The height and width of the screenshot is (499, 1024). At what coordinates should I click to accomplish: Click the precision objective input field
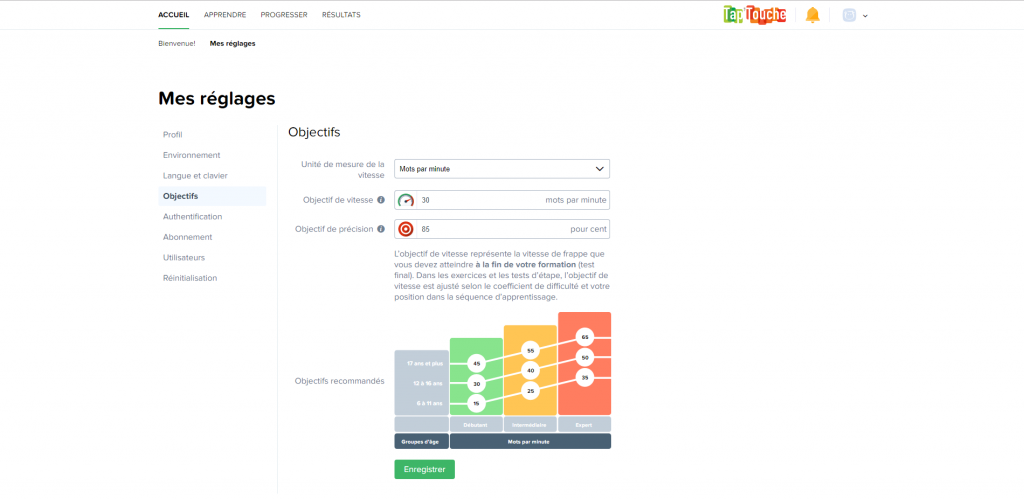(480, 229)
